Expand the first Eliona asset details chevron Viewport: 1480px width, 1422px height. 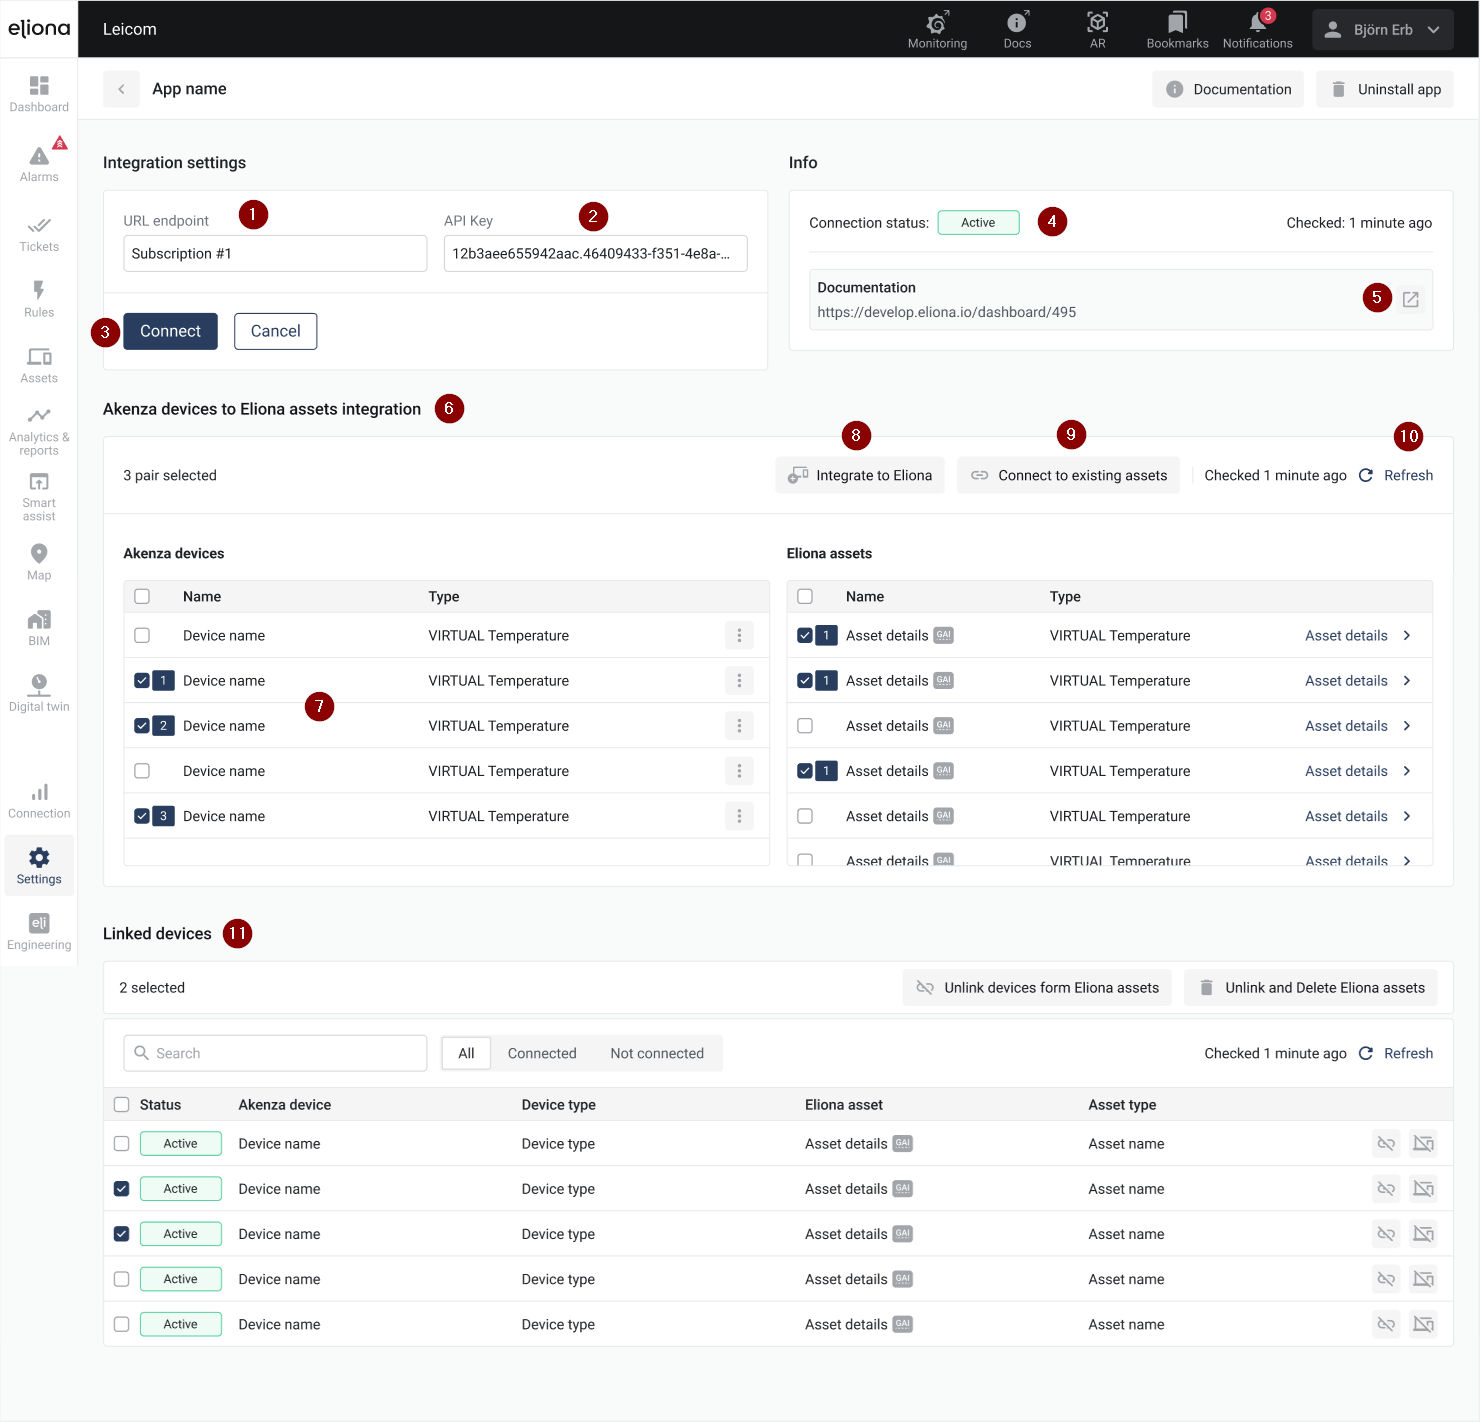1407,636
